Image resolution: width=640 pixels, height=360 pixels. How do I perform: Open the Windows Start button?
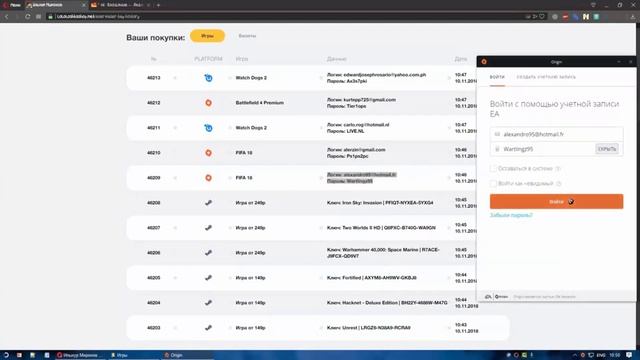point(6,355)
